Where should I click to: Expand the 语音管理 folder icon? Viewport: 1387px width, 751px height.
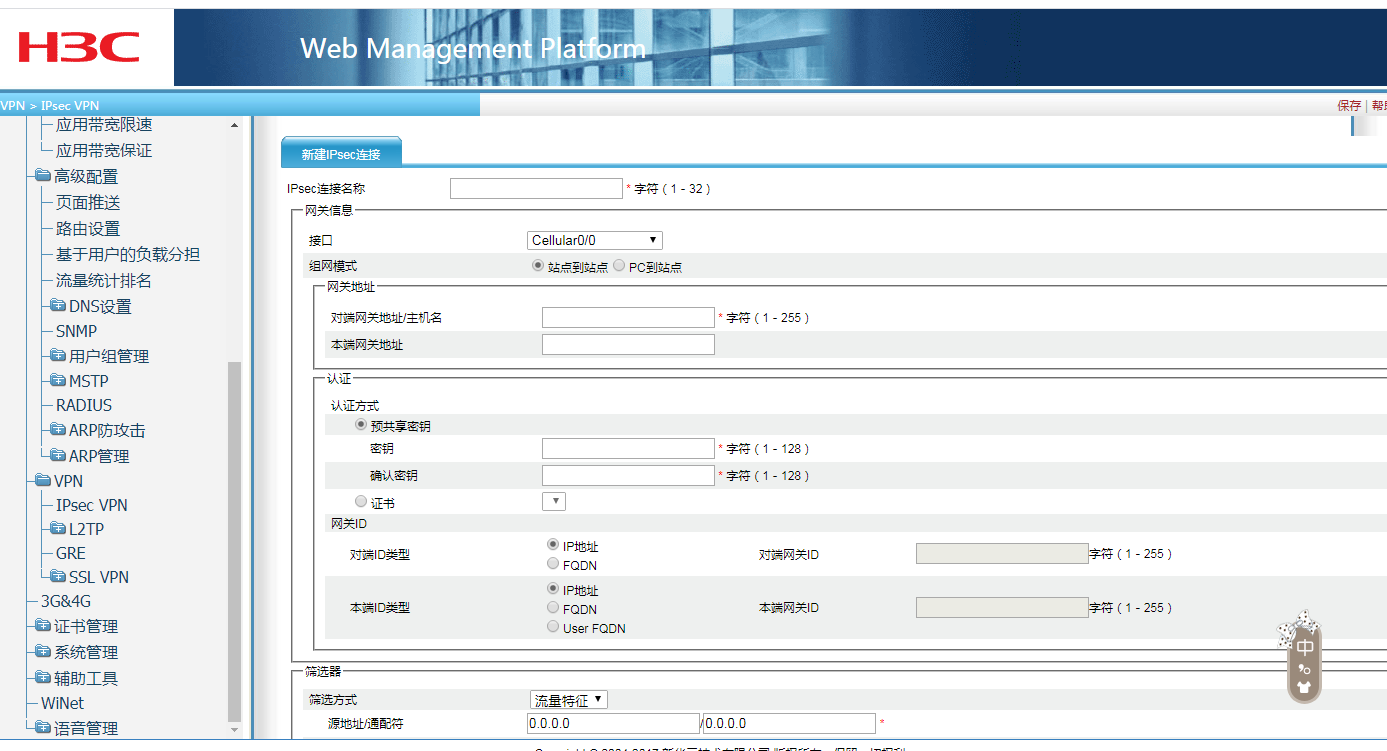pyautogui.click(x=42, y=728)
